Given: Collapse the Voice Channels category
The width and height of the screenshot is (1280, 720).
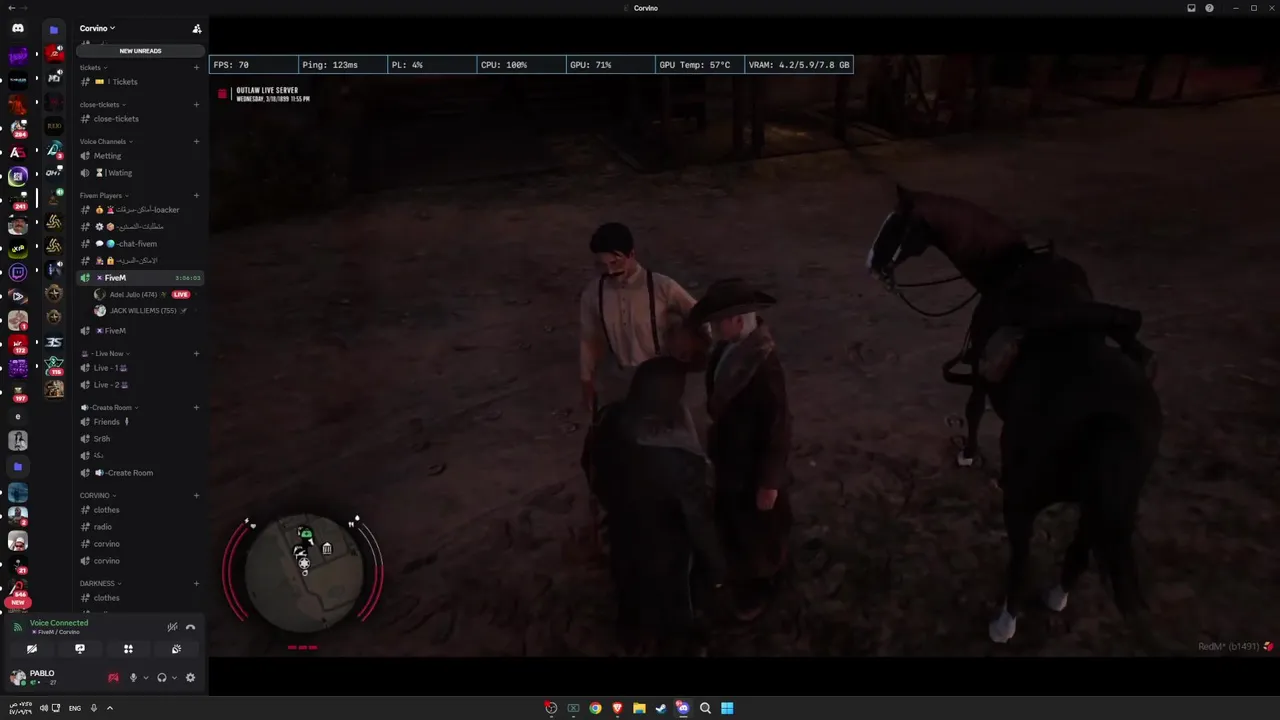Looking at the screenshot, I should point(105,141).
